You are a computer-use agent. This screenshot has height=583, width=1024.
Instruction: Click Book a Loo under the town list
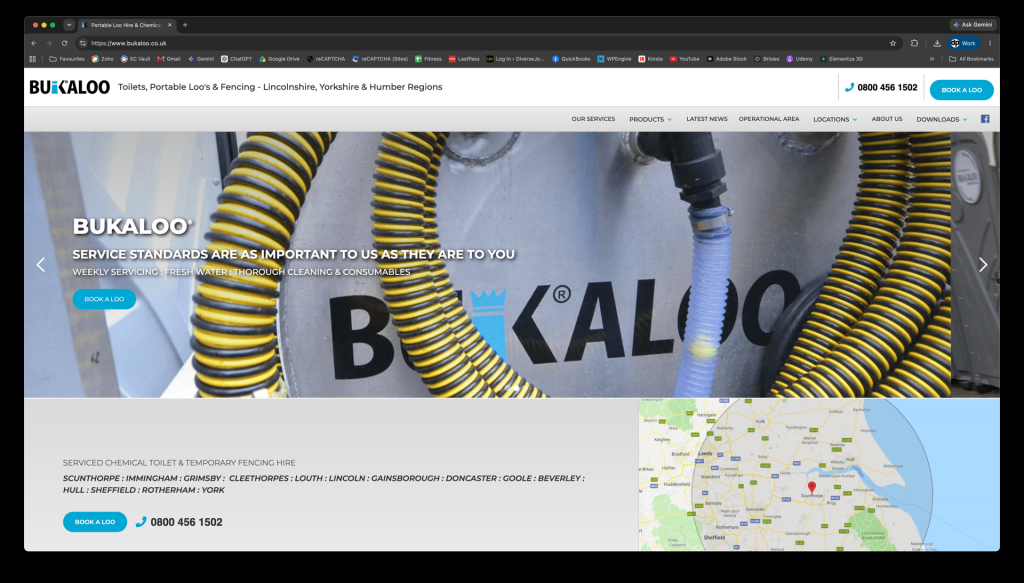tap(95, 522)
